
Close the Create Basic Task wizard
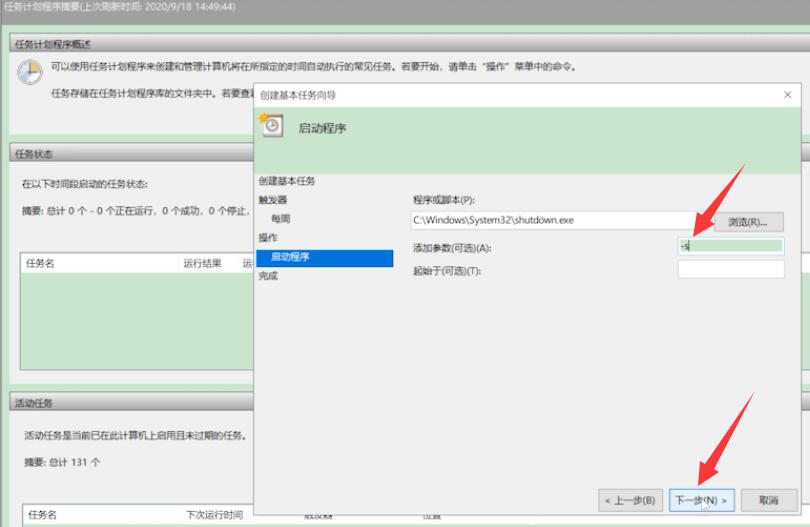pyautogui.click(x=787, y=95)
